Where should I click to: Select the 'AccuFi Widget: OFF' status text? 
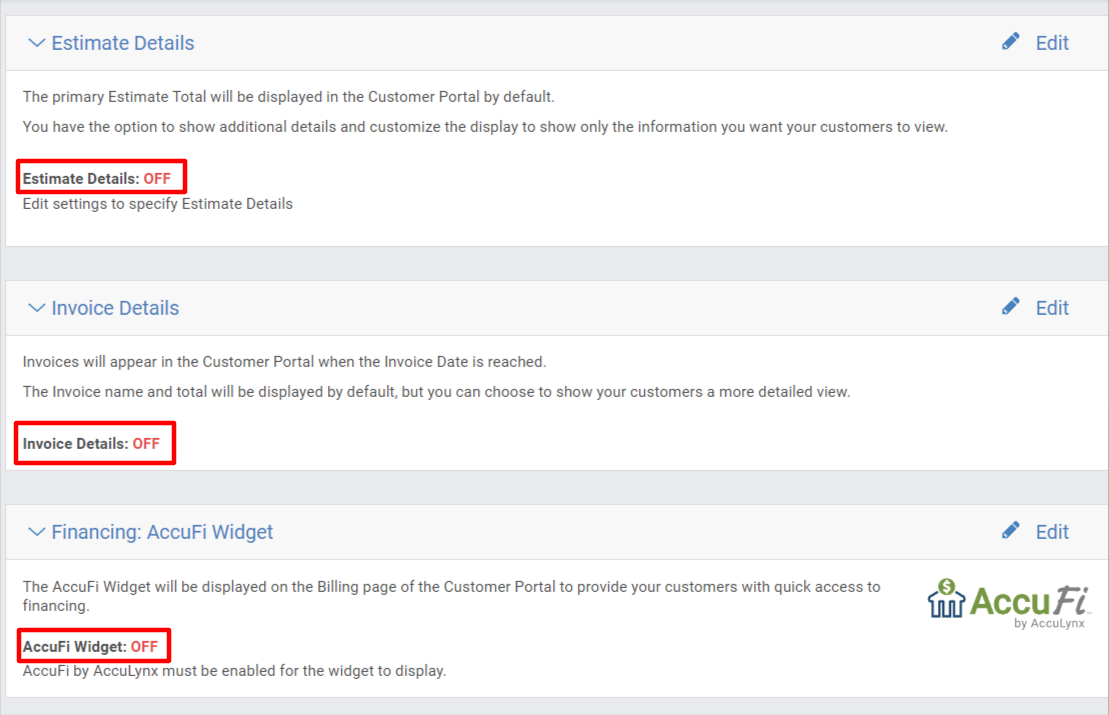[91, 646]
